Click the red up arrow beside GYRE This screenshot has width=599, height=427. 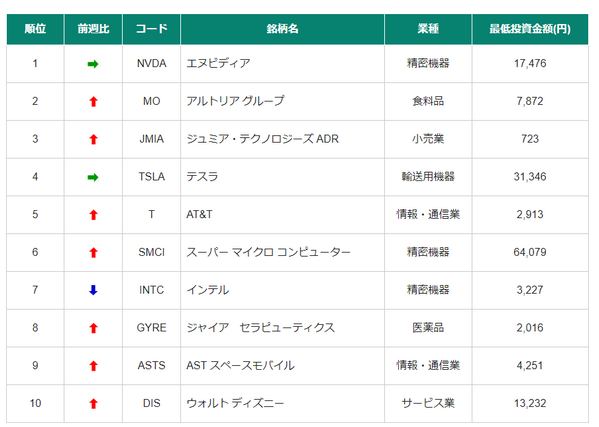click(x=93, y=328)
